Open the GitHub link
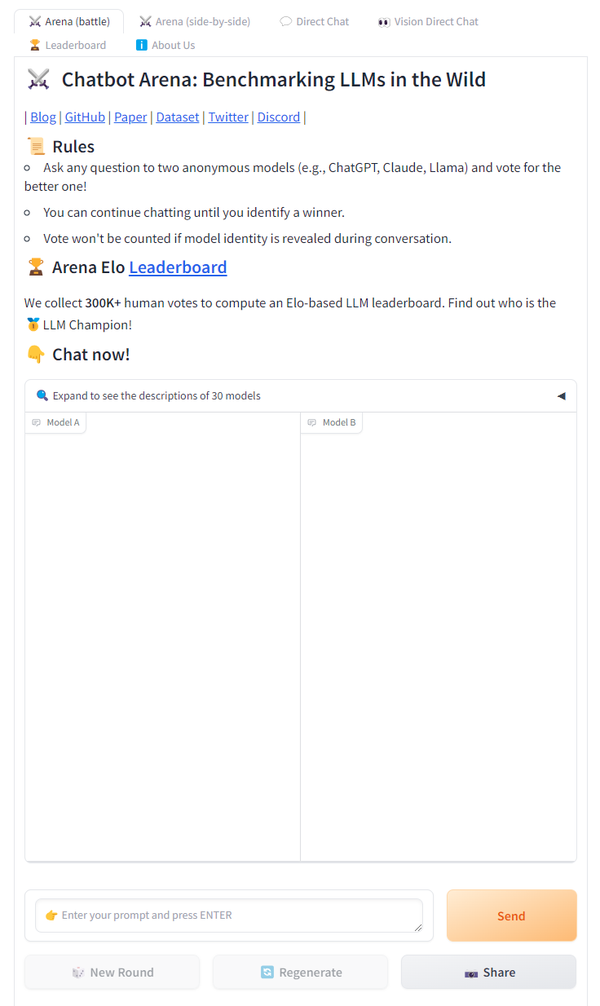Viewport: 600px width, 1006px height. (x=85, y=117)
